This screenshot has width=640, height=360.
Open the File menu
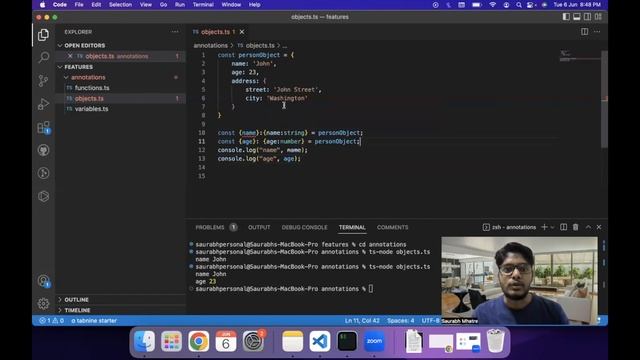[x=79, y=4]
